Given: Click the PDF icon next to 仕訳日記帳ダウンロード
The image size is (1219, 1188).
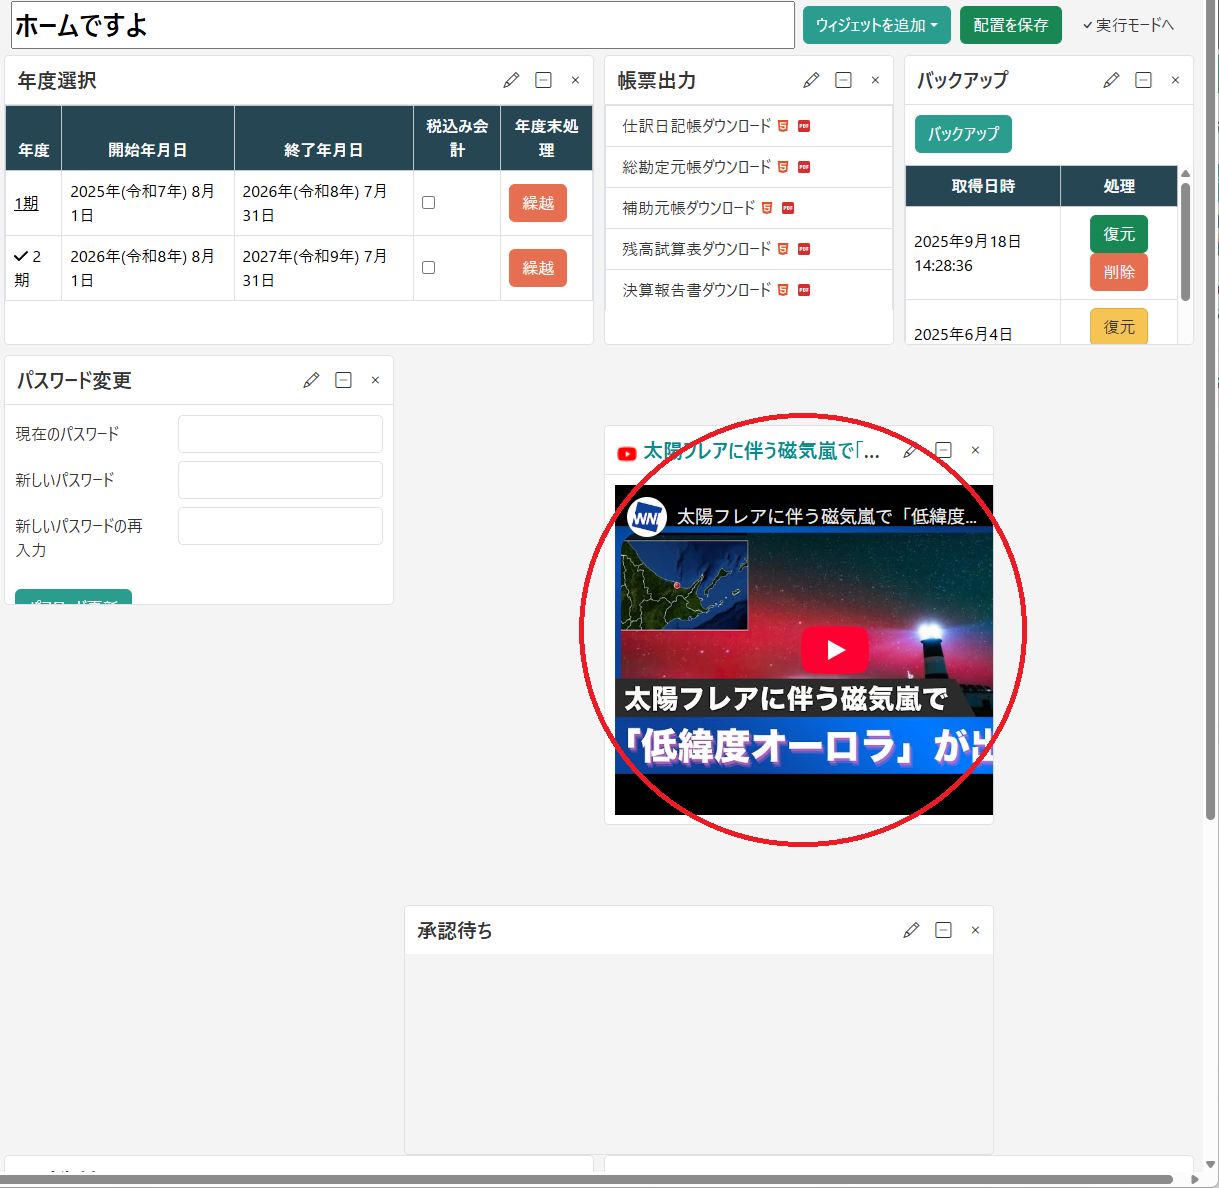Looking at the screenshot, I should [x=804, y=126].
